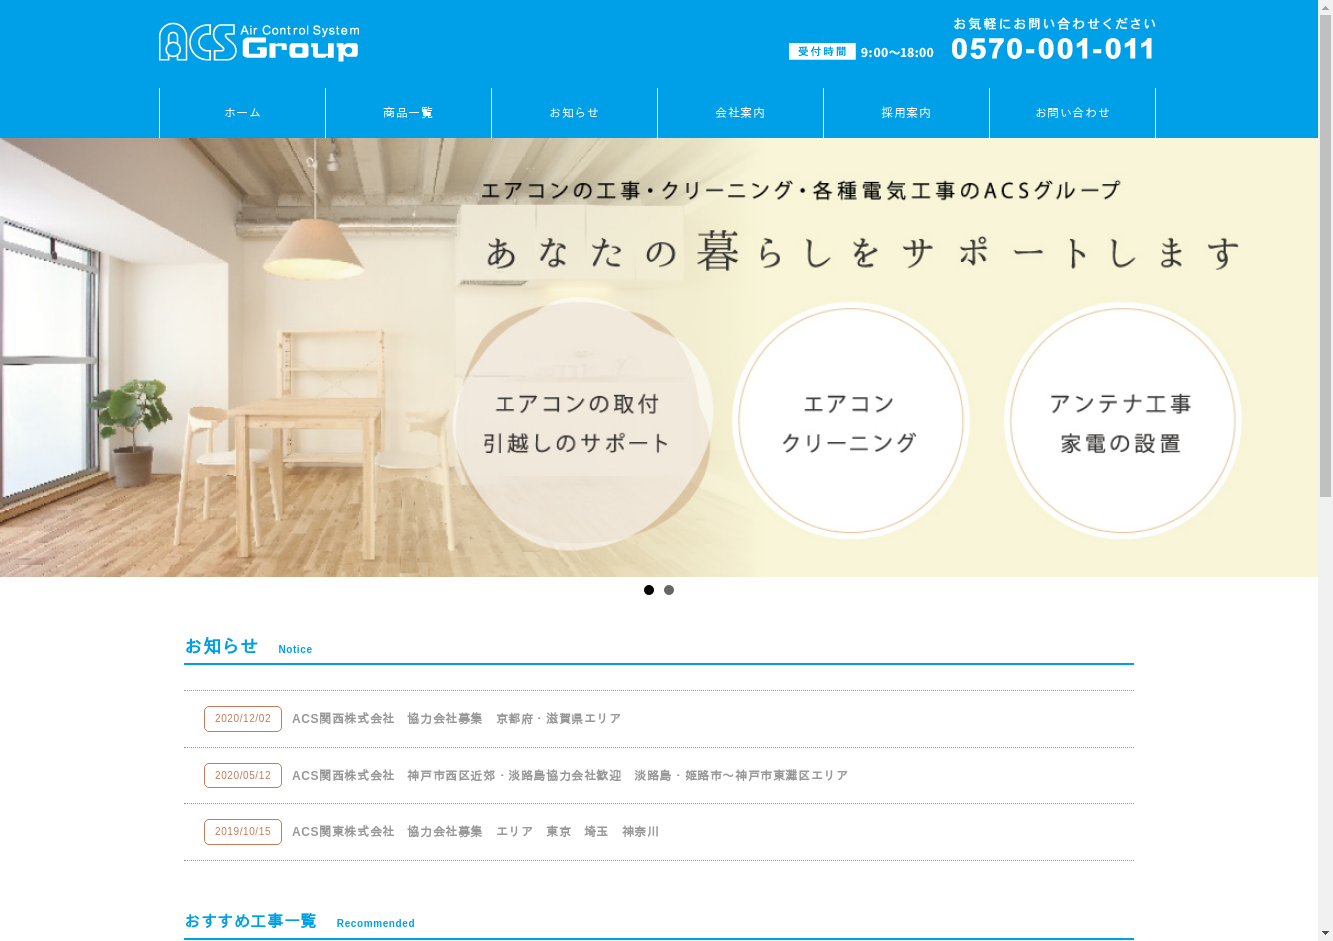Image resolution: width=1333 pixels, height=941 pixels.
Task: Select the first slider dot
Action: [x=649, y=590]
